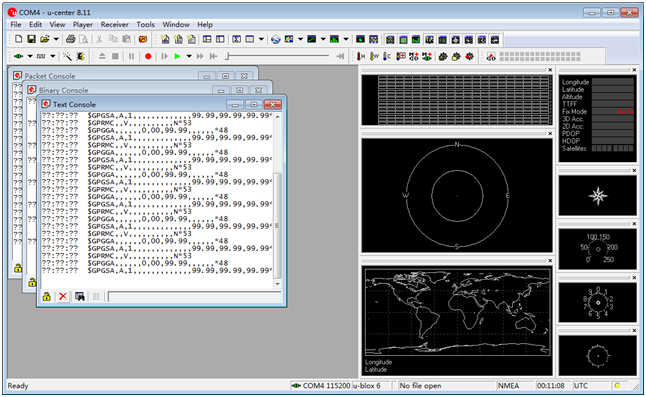Toggle the lock in Binary Console
The height and width of the screenshot is (397, 646).
[x=32, y=283]
